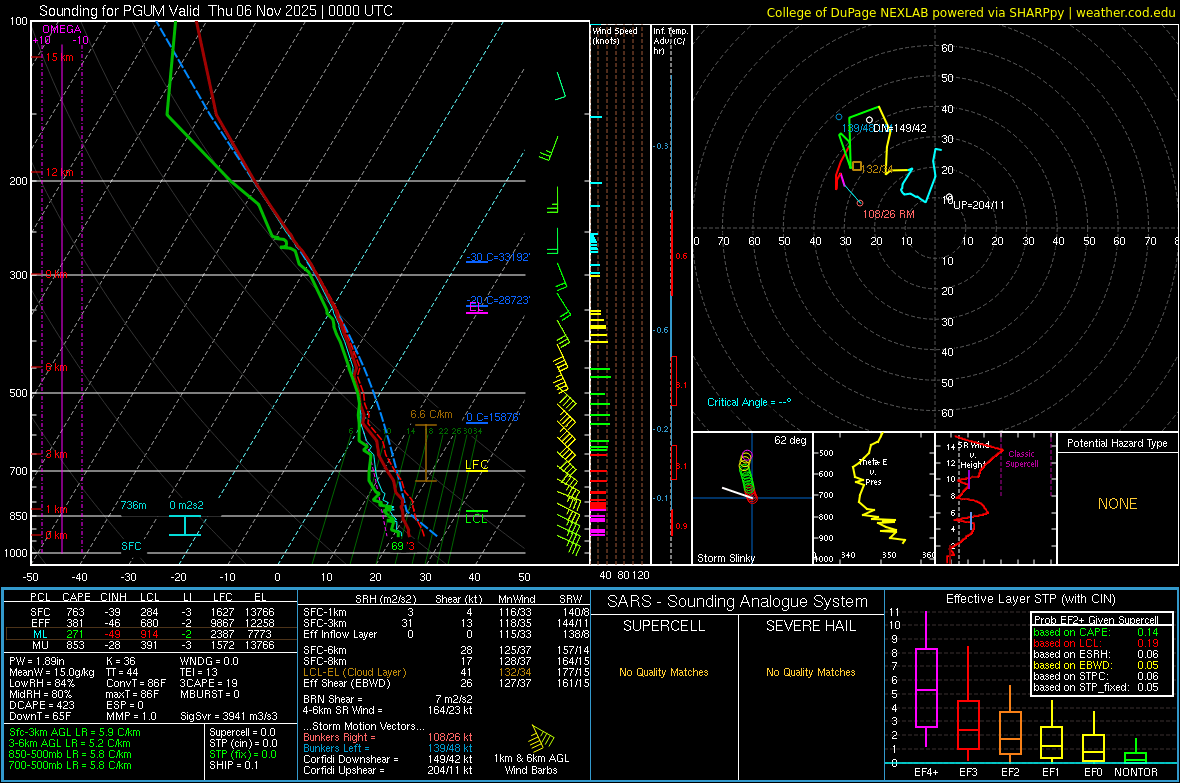The height and width of the screenshot is (783, 1180).
Task: Click the DN=149/42 hodograph label
Action: coord(899,128)
